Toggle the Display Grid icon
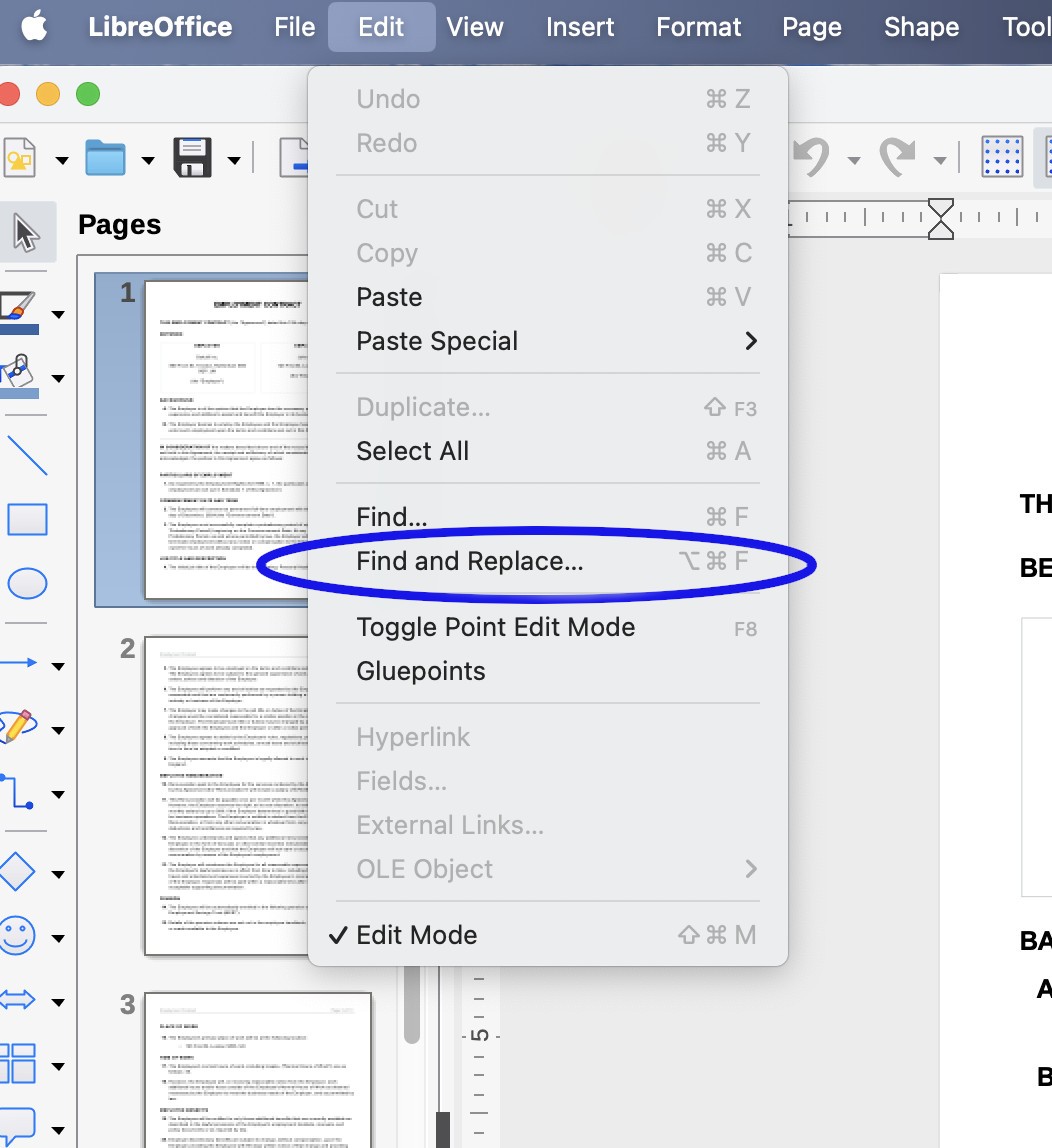Image resolution: width=1052 pixels, height=1148 pixels. coord(1002,157)
